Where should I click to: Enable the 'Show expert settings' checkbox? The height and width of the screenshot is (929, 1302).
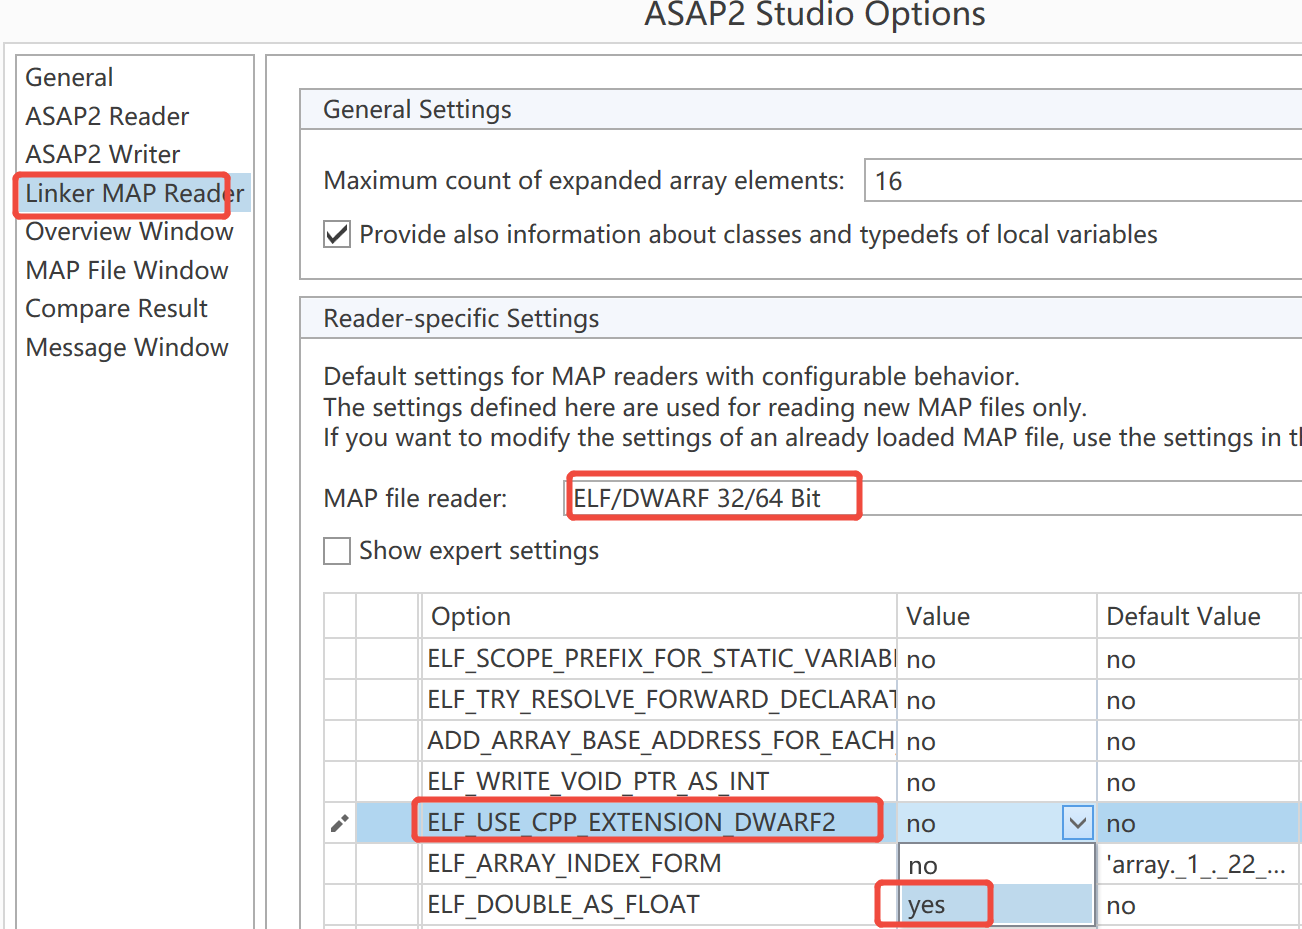337,551
